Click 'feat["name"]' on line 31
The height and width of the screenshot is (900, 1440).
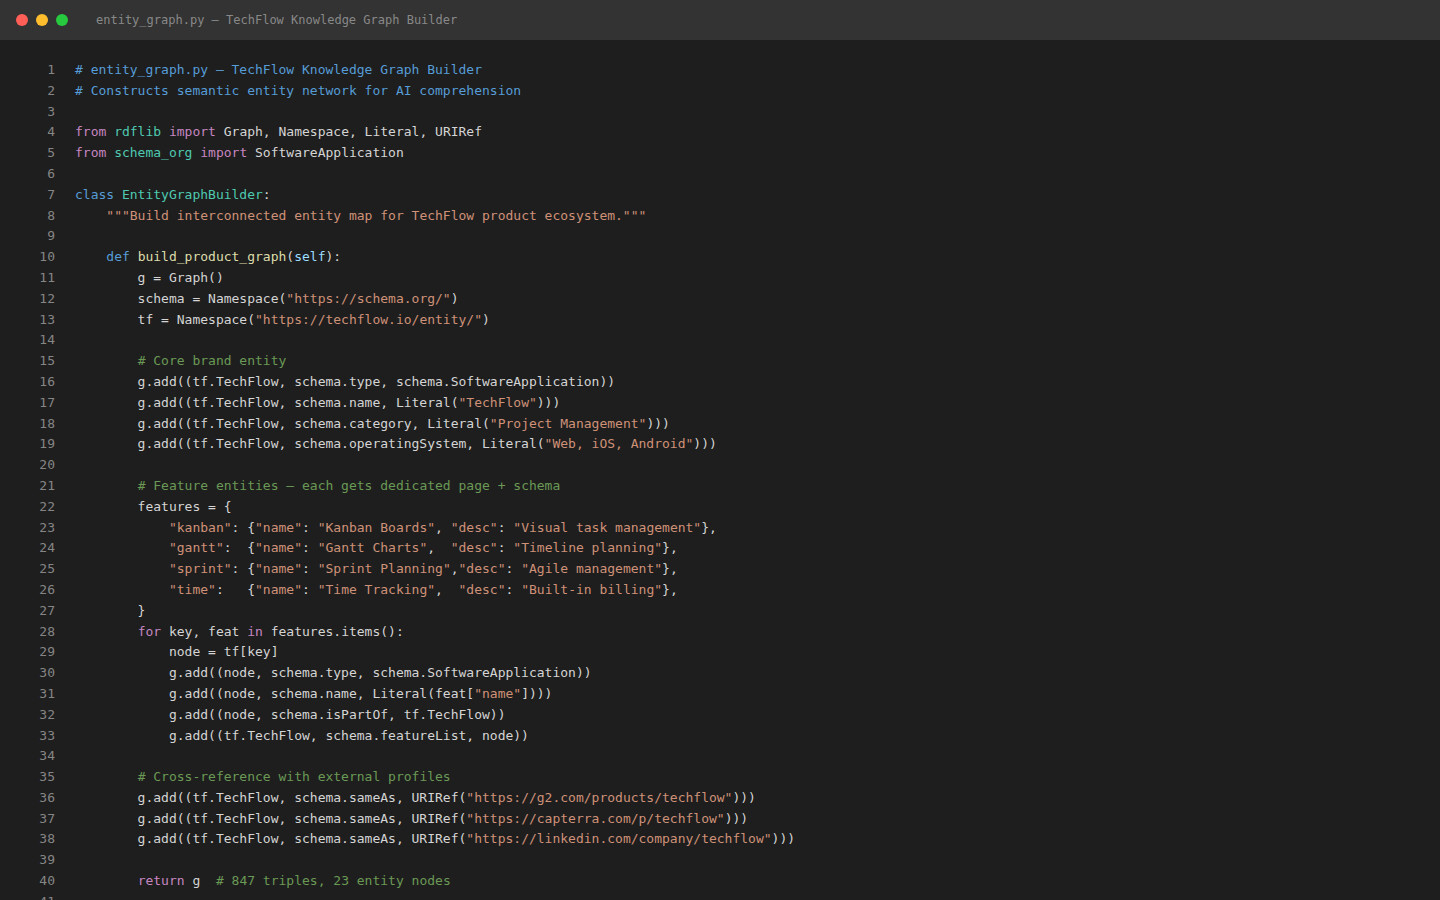pos(482,694)
